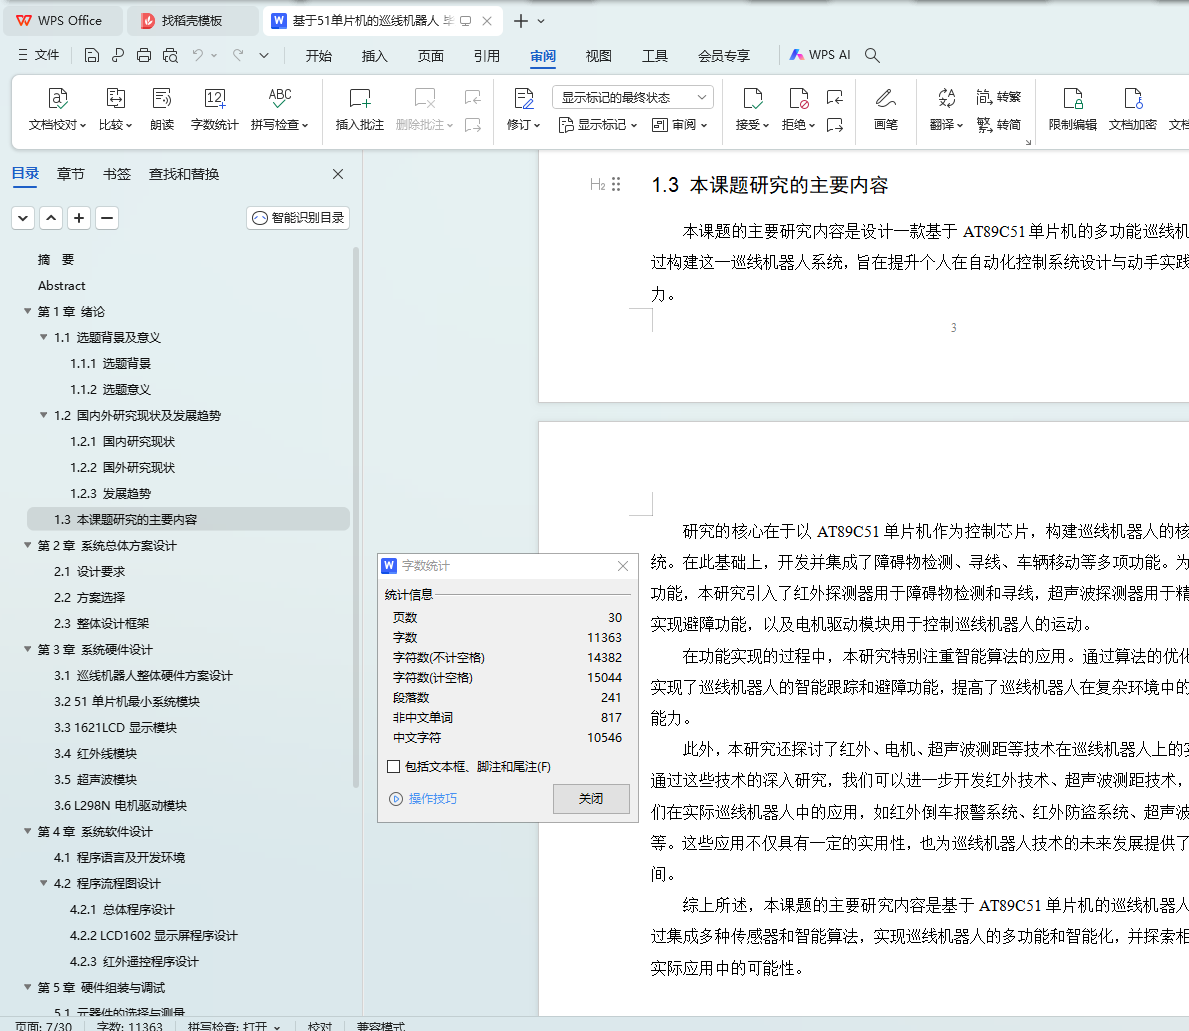Close the navigation pane
Viewport: 1189px width, 1031px height.
click(338, 174)
